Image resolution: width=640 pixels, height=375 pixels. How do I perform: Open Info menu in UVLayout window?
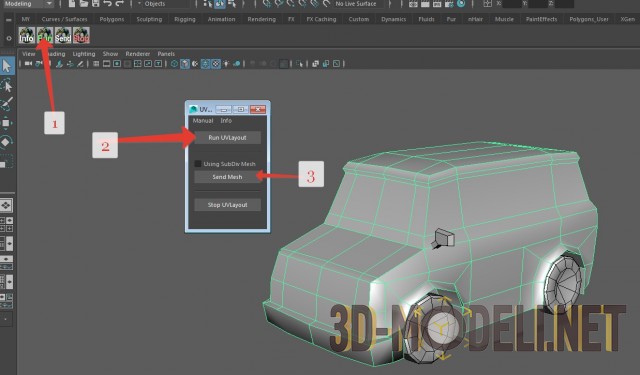pos(226,121)
